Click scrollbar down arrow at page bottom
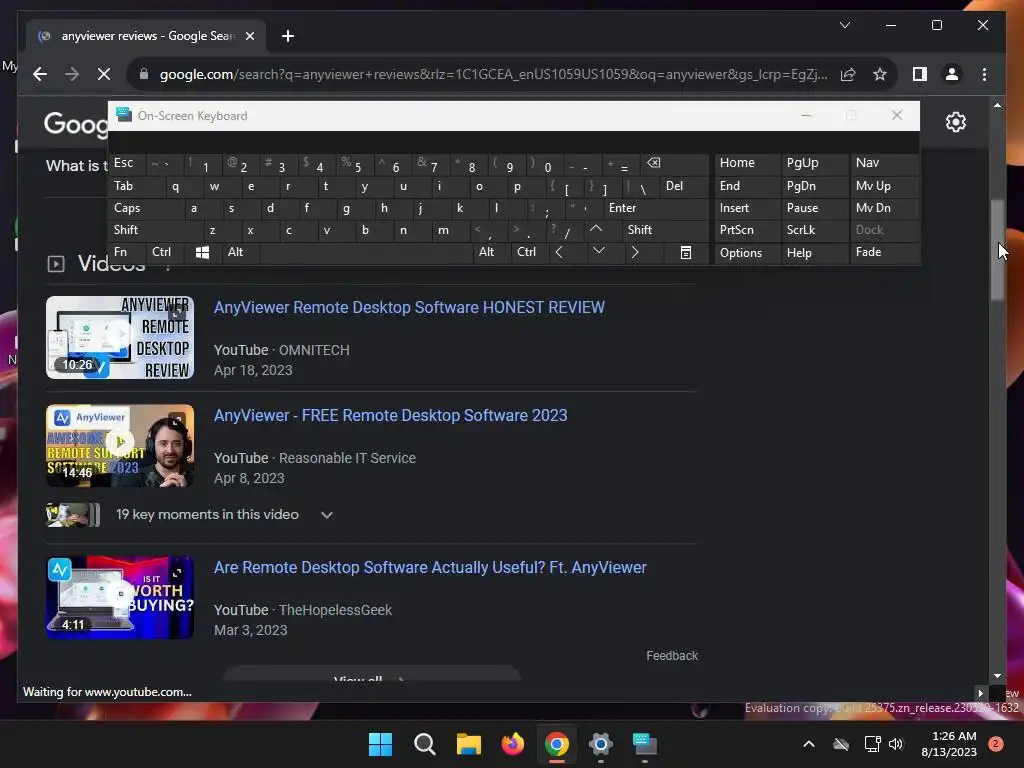 [x=997, y=676]
